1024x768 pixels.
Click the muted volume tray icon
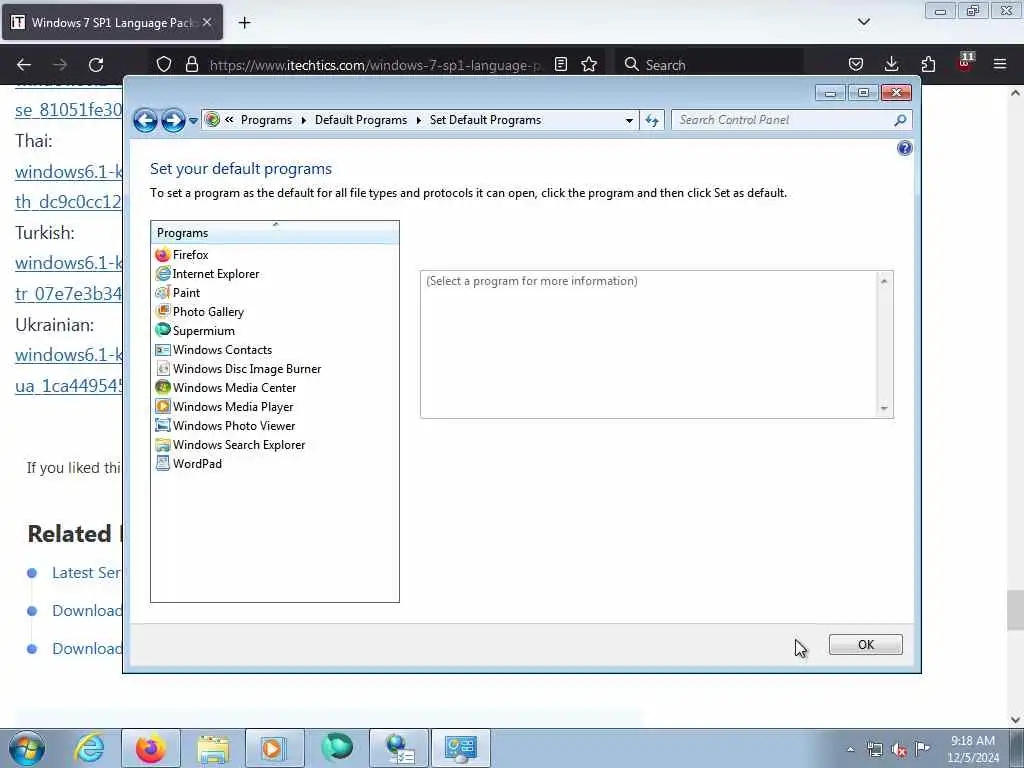pyautogui.click(x=899, y=750)
